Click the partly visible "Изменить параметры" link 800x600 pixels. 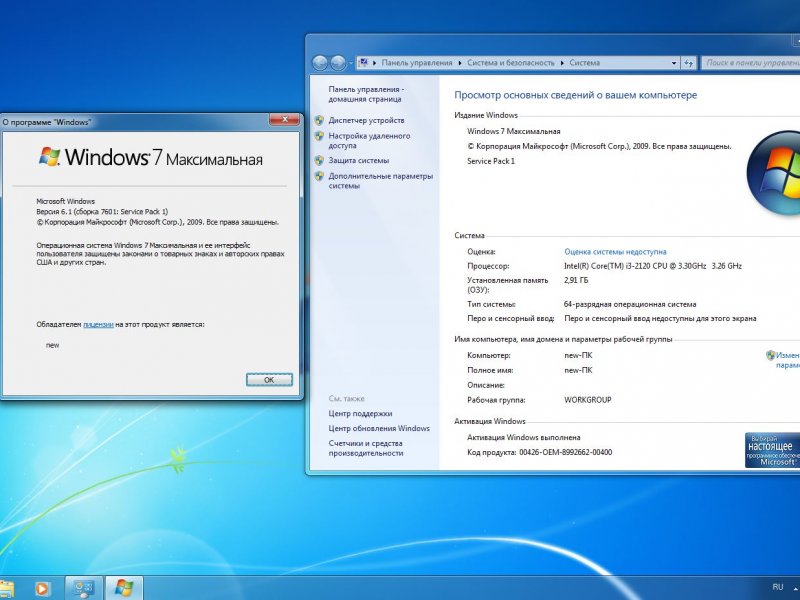[x=787, y=360]
